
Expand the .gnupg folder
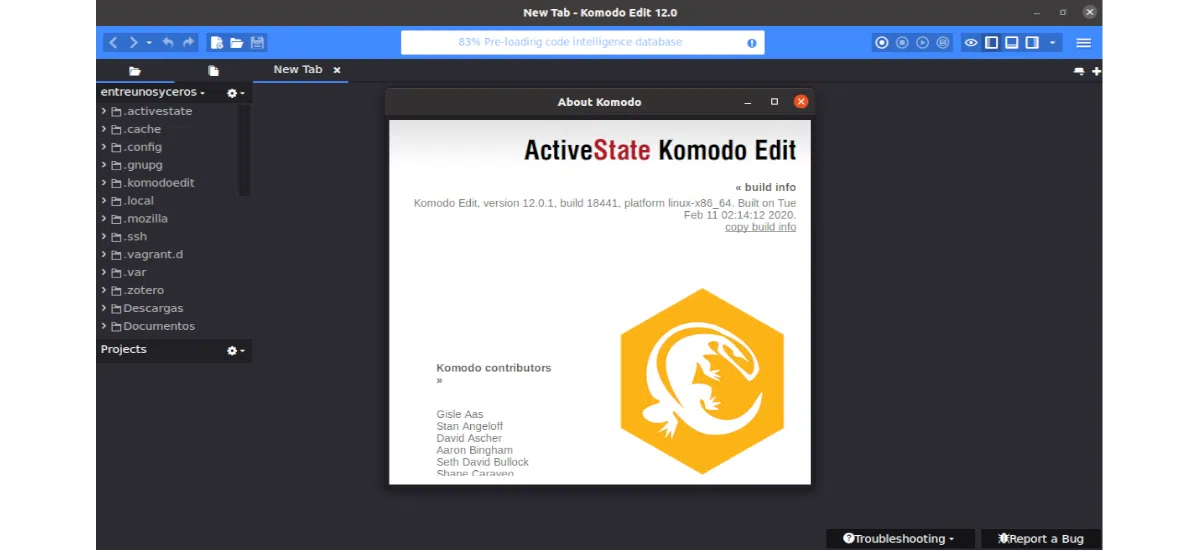(104, 165)
